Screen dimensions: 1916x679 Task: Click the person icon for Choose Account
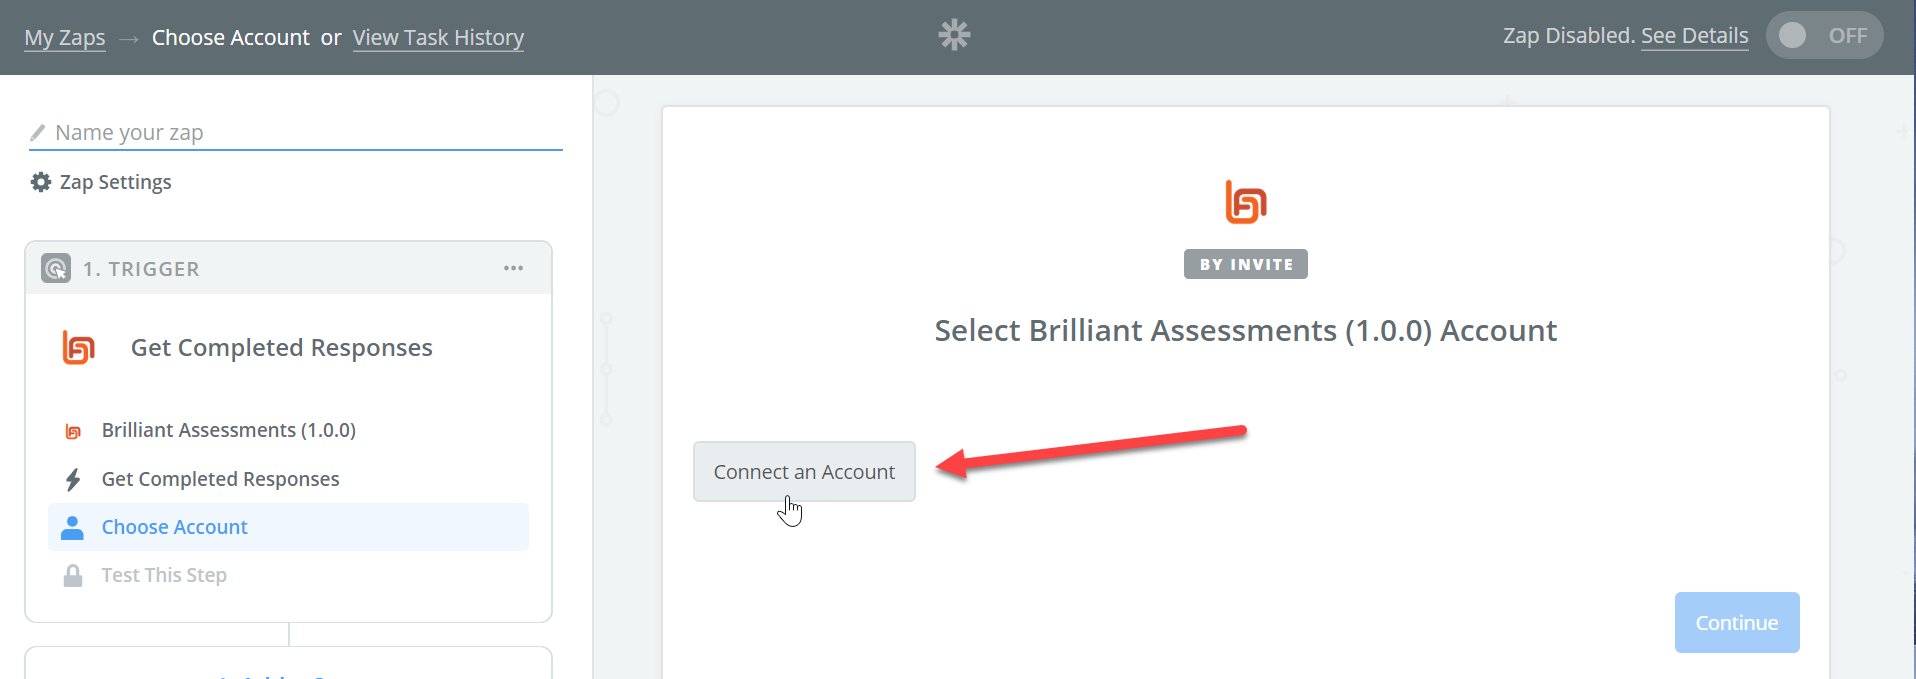[73, 528]
